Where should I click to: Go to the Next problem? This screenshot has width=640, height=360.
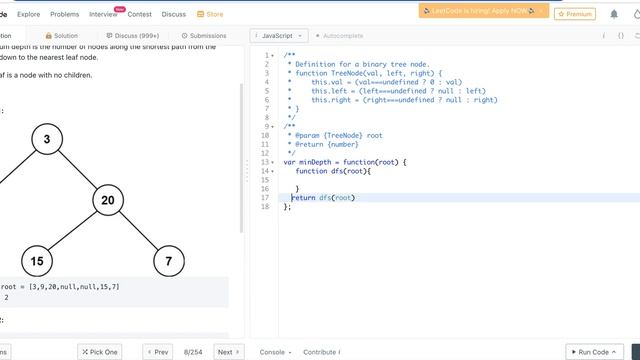pos(229,352)
